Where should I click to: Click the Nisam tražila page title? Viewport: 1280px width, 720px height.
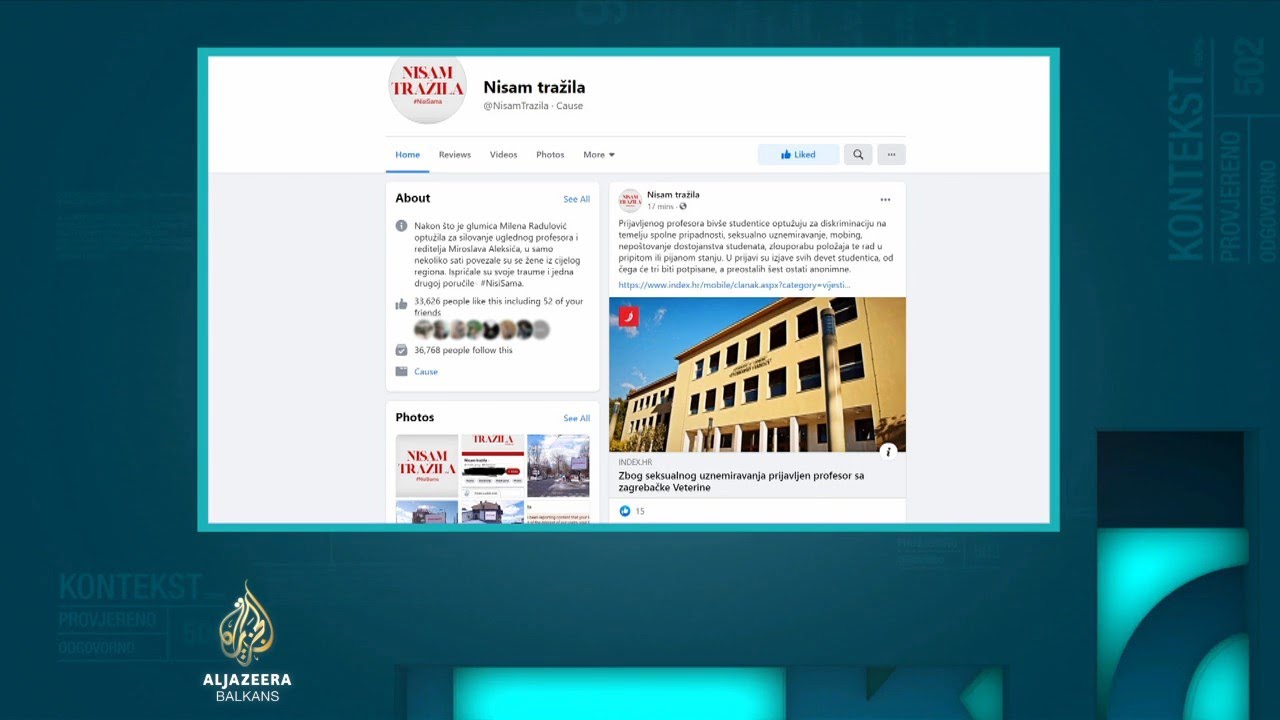[x=534, y=88]
